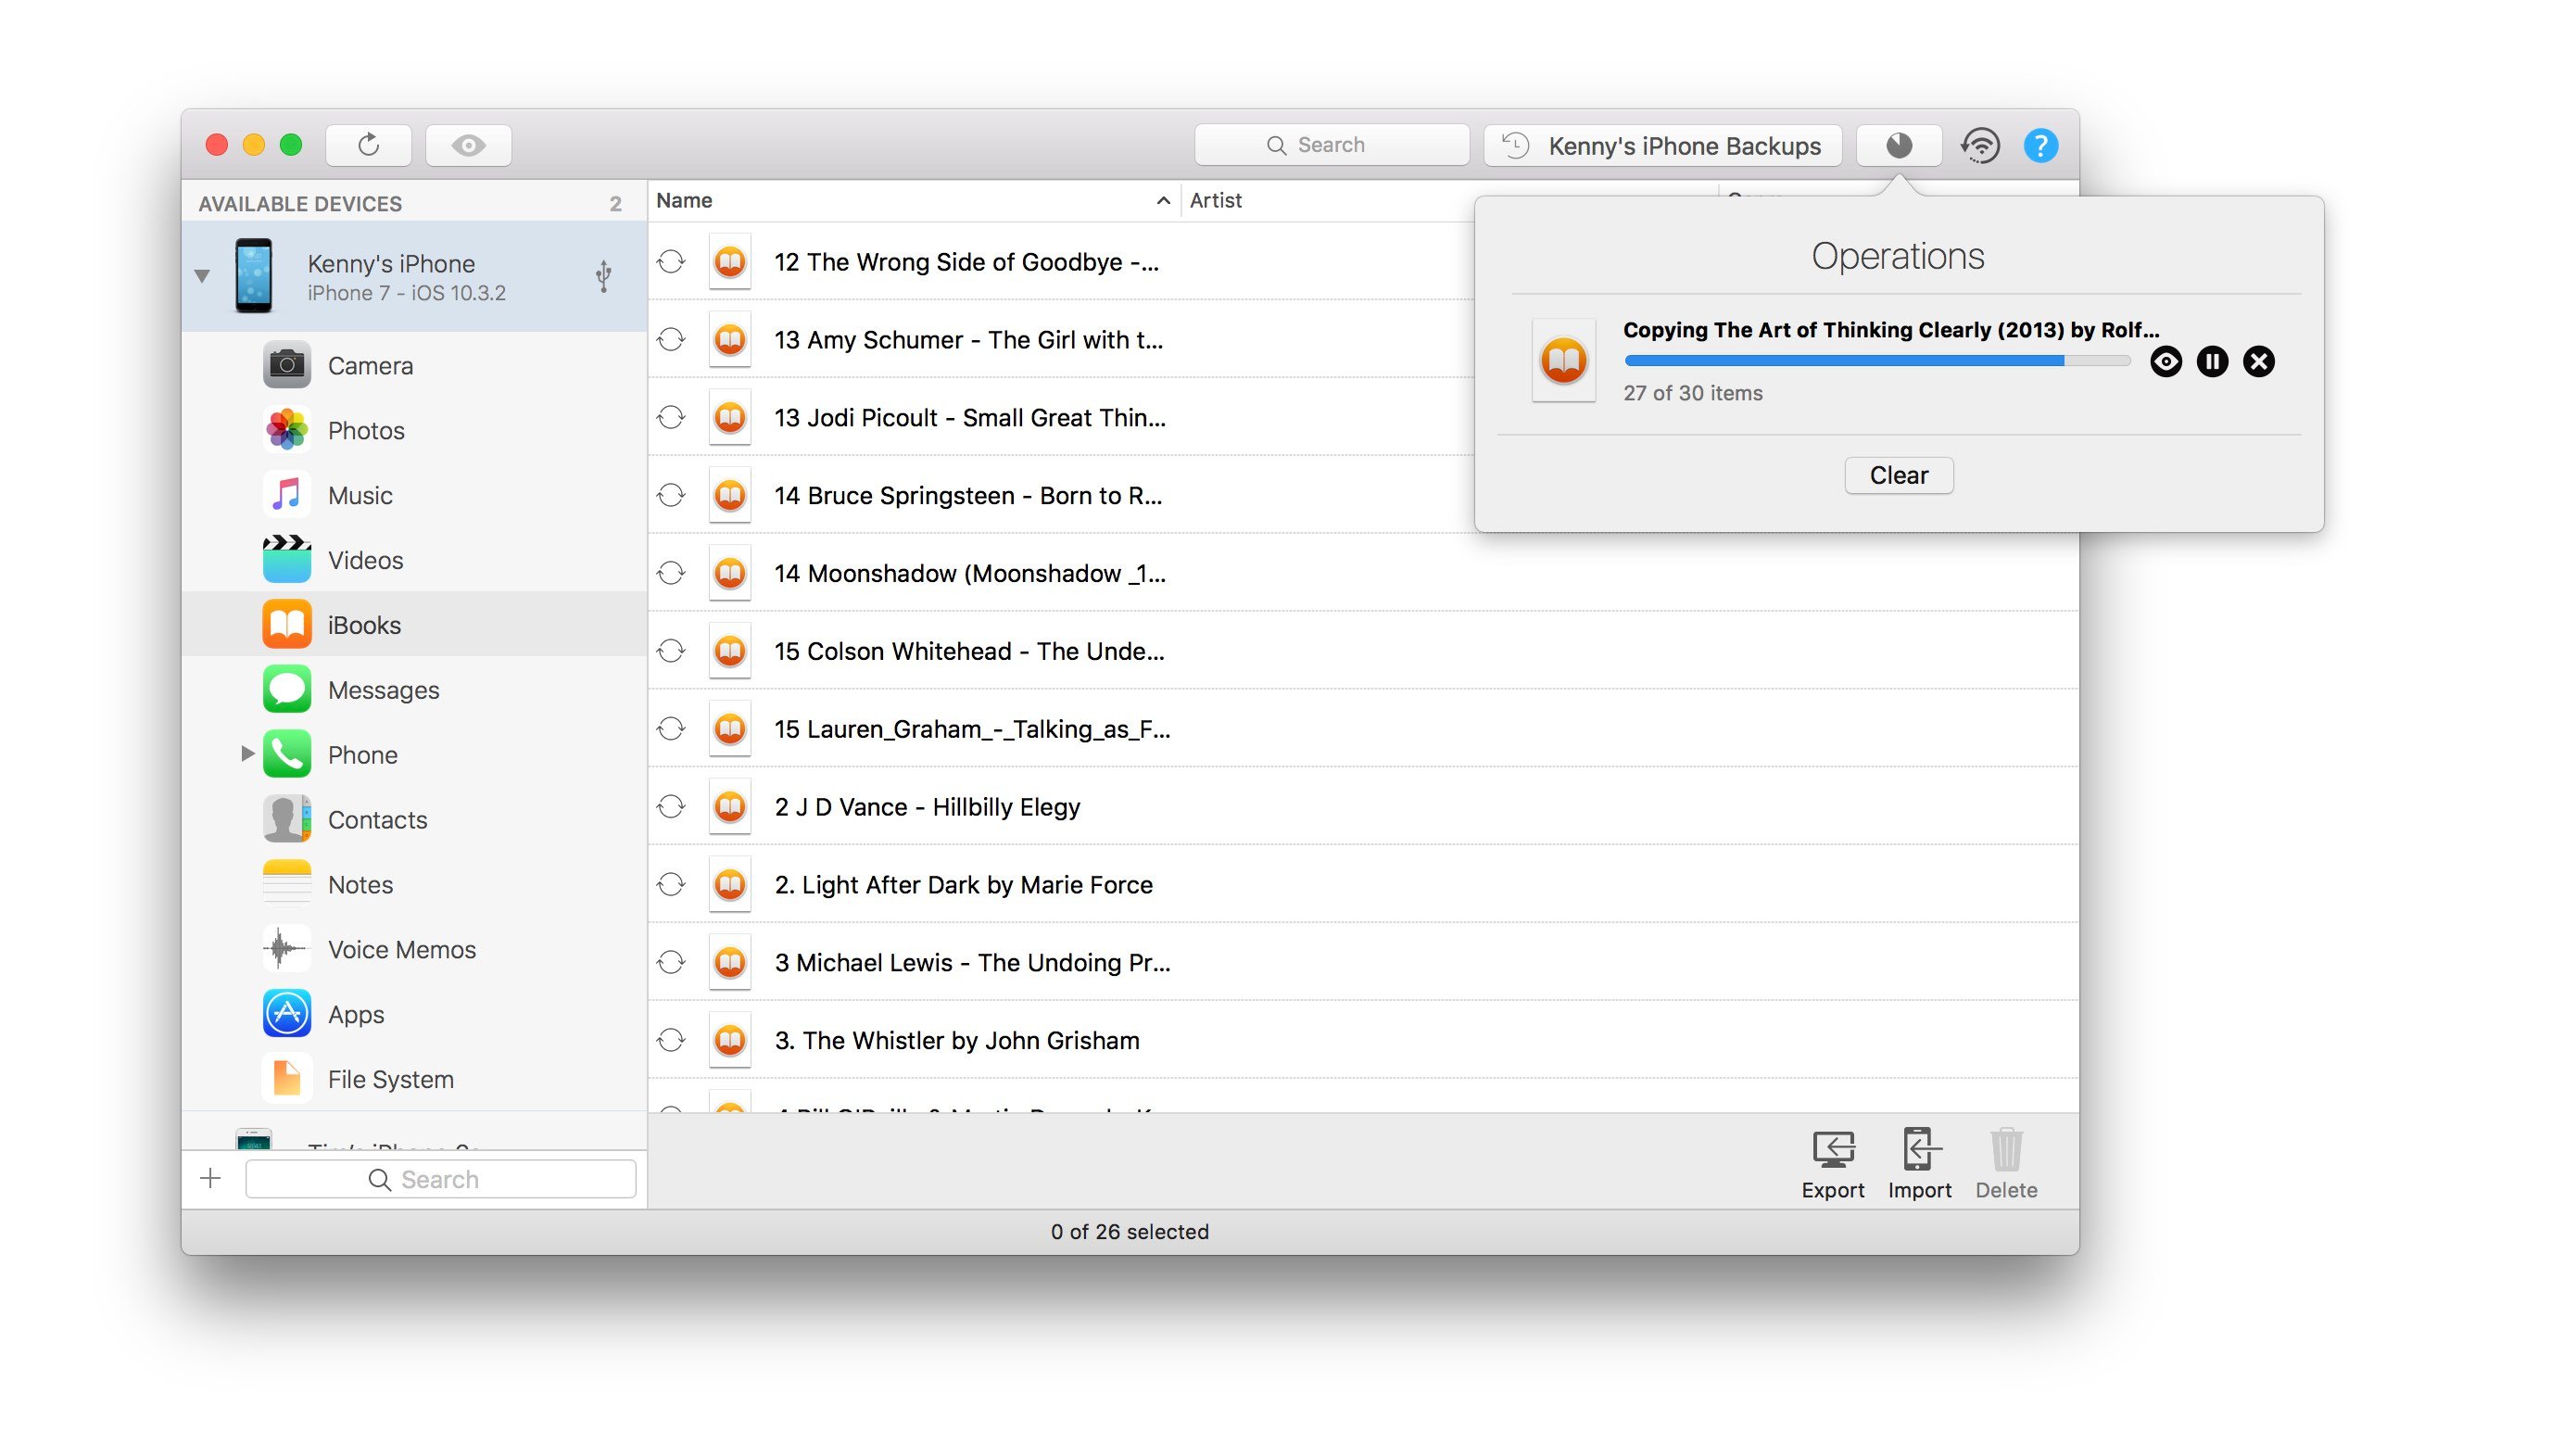Click the Export icon at bottom
Screen dimensions: 2576x1431
pyautogui.click(x=1831, y=1154)
